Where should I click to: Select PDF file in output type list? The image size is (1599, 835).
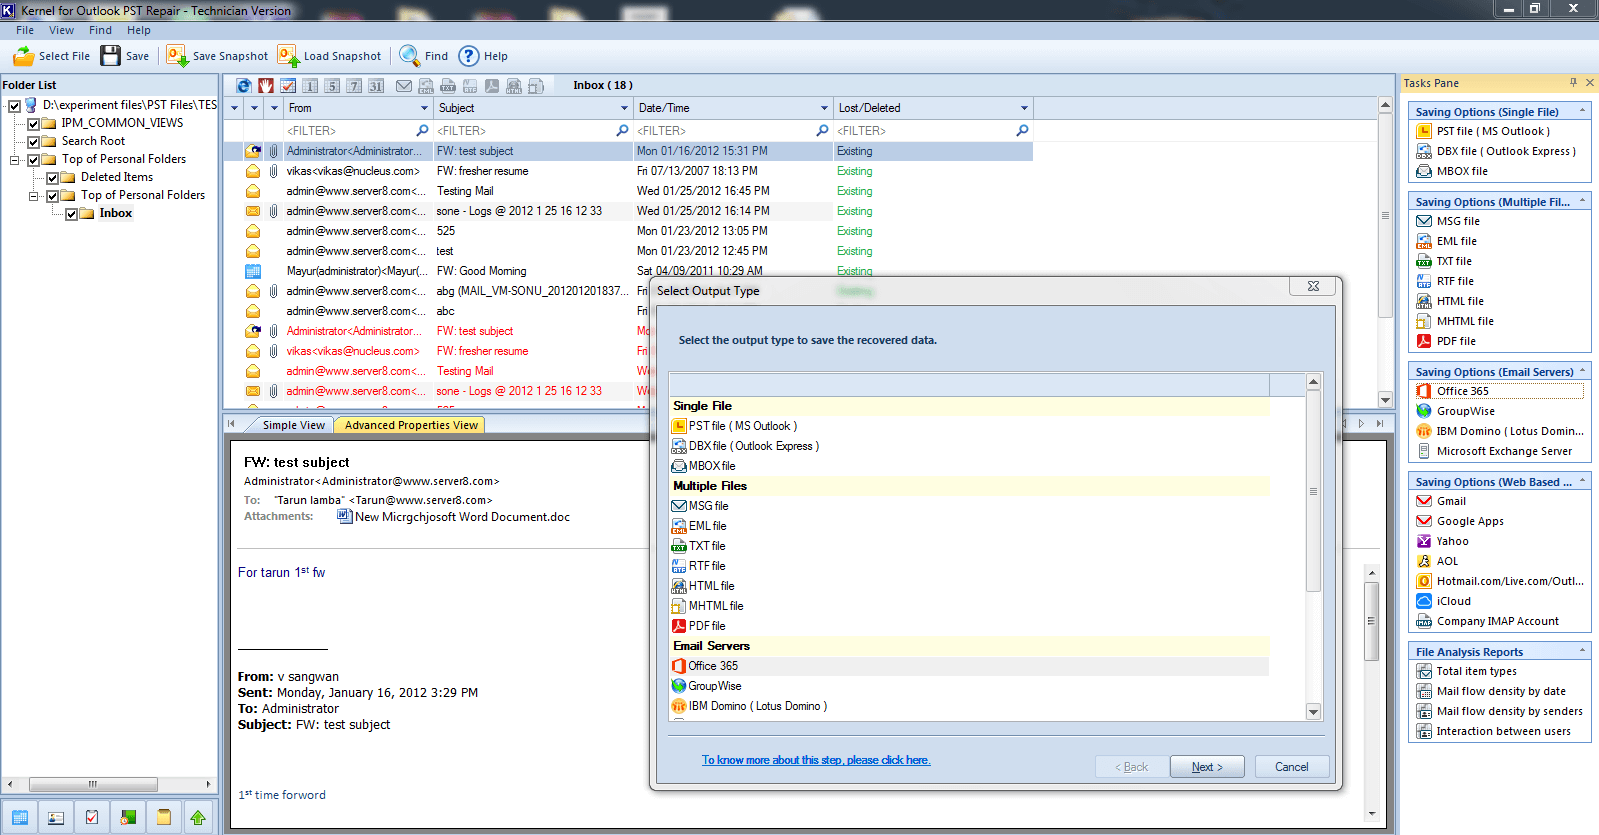970,626
